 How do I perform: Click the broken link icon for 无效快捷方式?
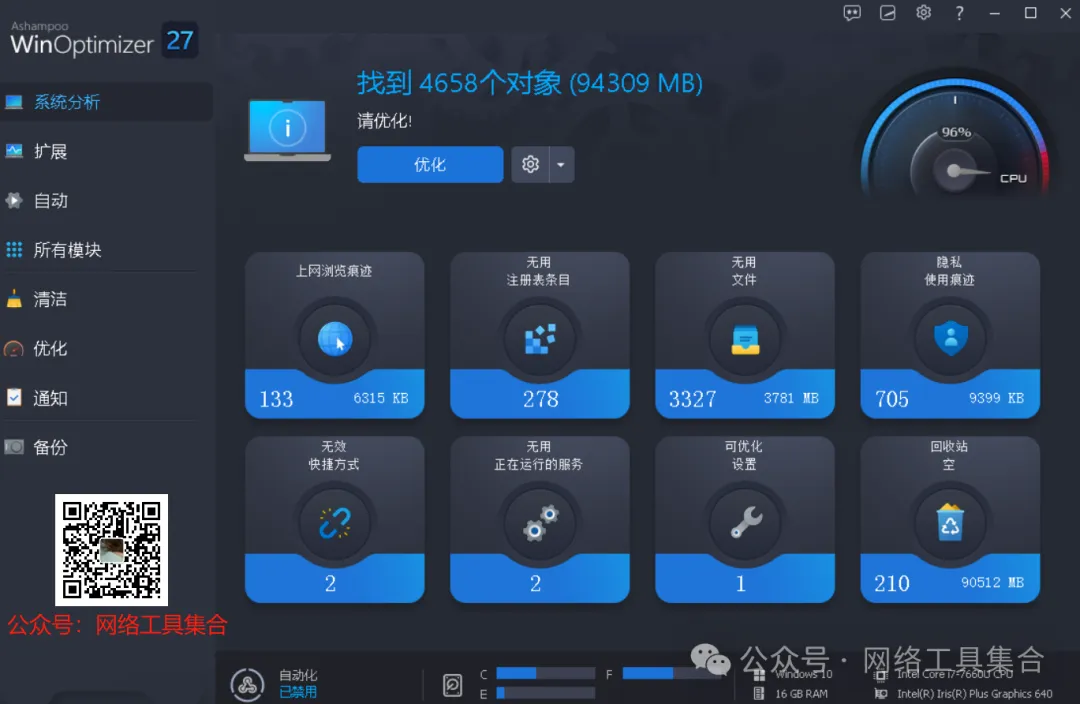(x=335, y=524)
